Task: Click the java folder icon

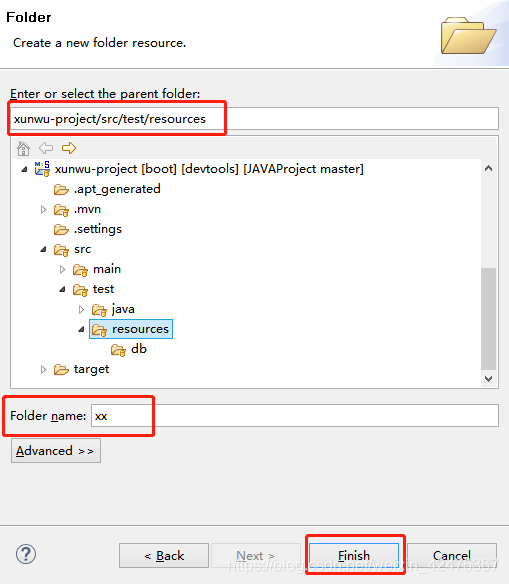Action: [x=99, y=310]
